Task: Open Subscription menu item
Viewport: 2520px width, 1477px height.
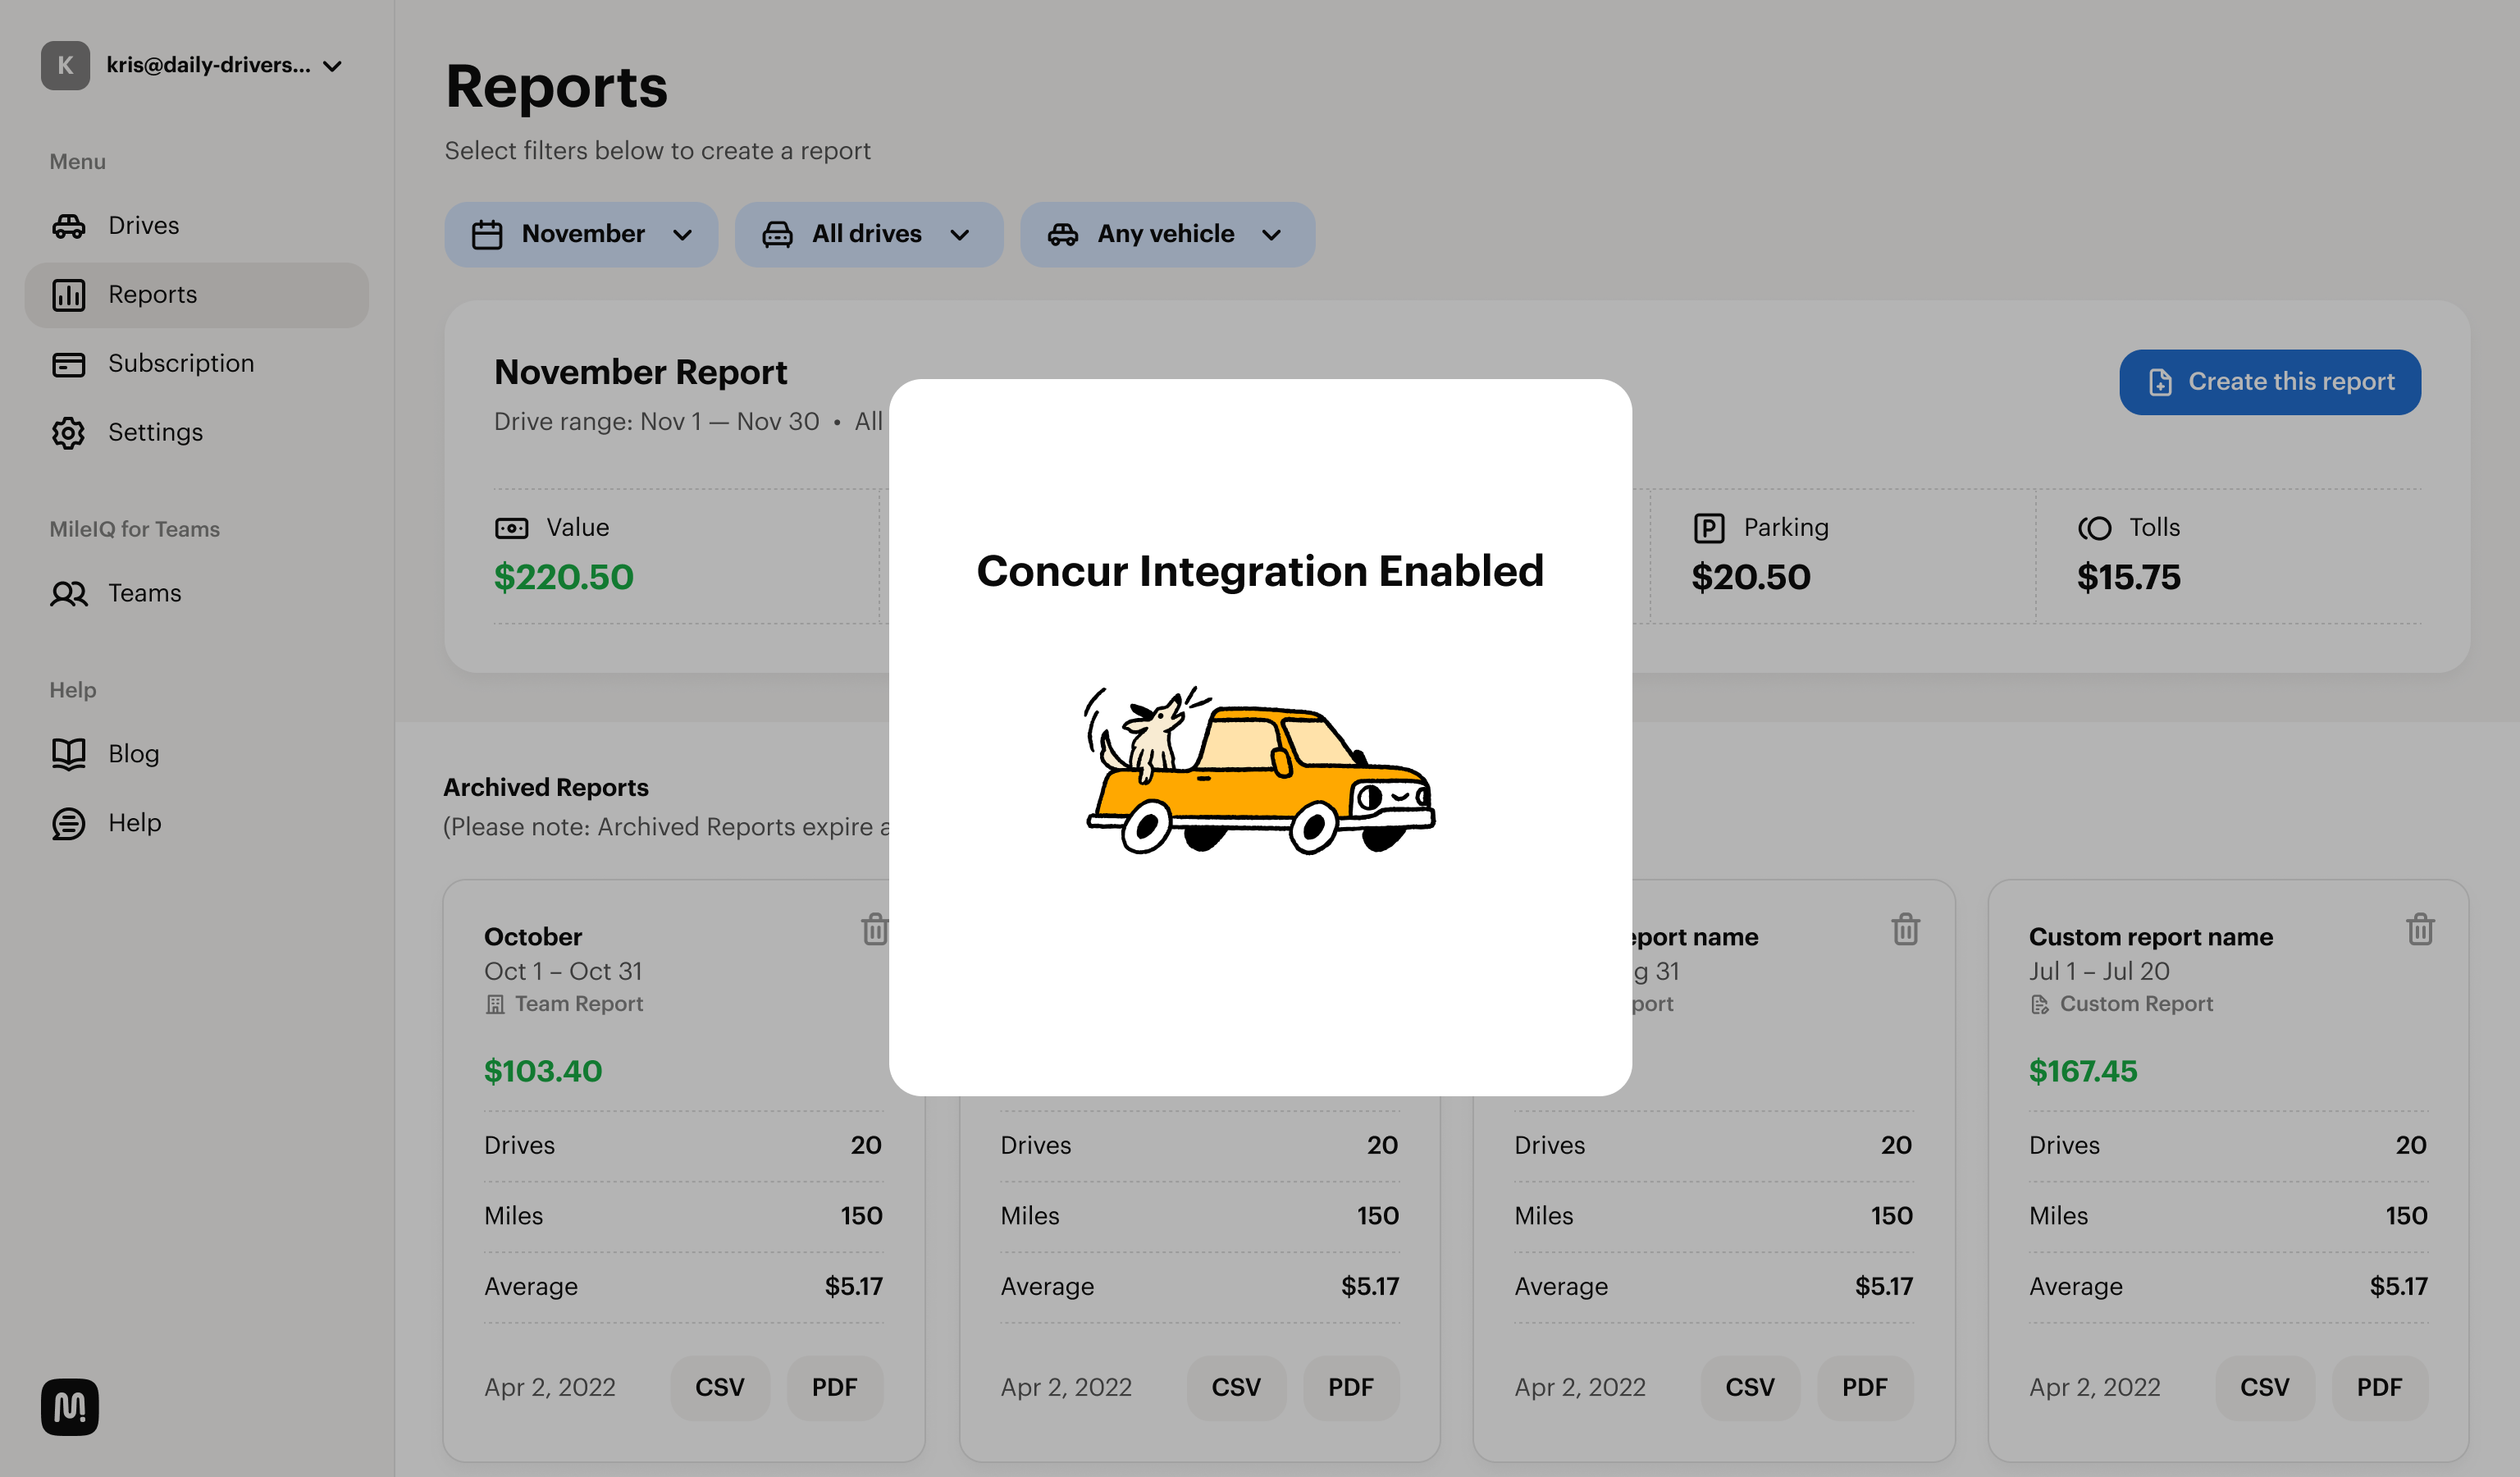Action: (x=197, y=364)
